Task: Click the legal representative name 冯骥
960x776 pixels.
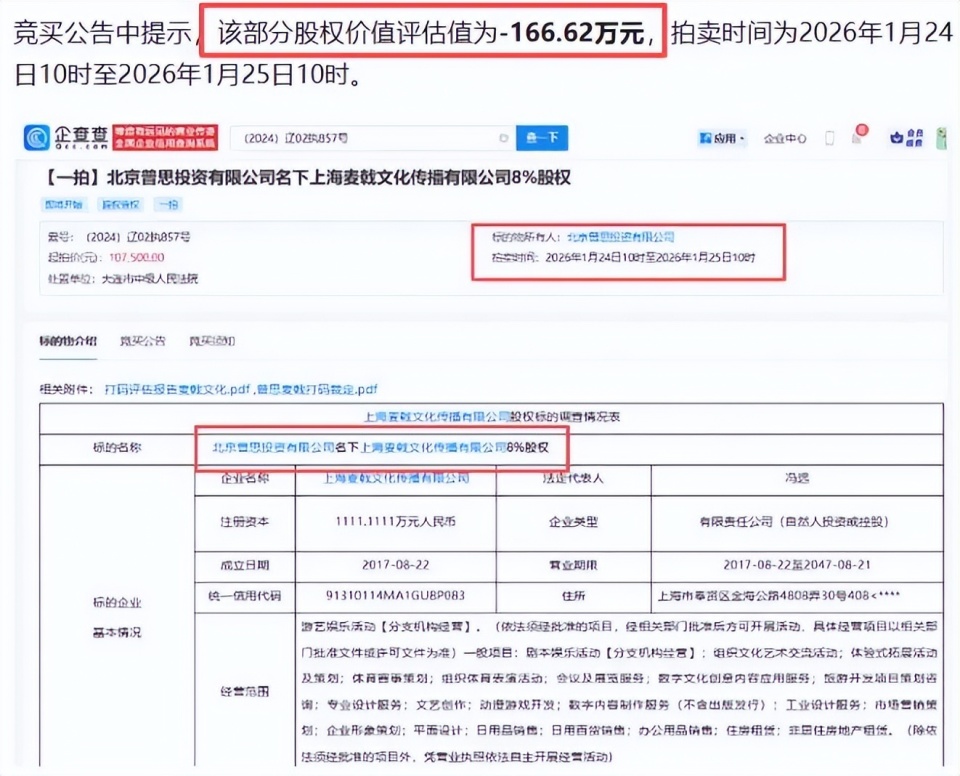Action: point(797,478)
